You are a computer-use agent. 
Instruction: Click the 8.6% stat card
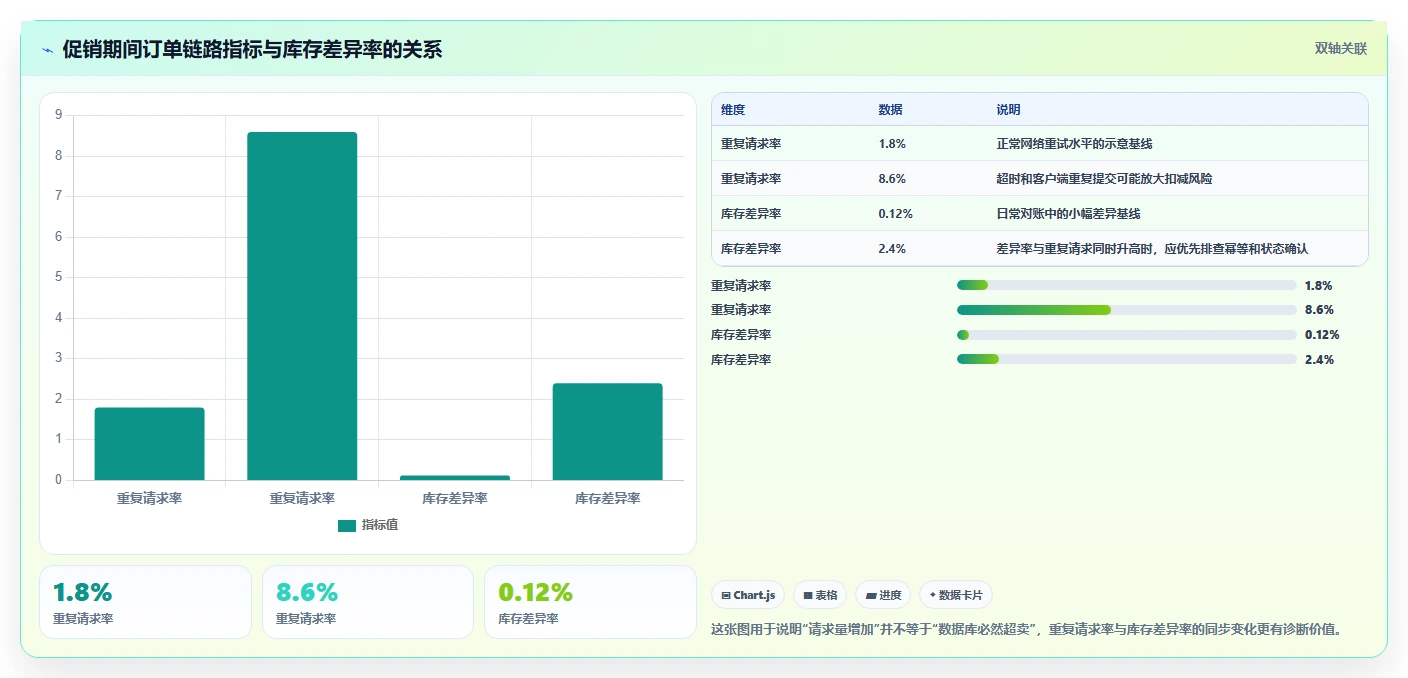click(368, 602)
